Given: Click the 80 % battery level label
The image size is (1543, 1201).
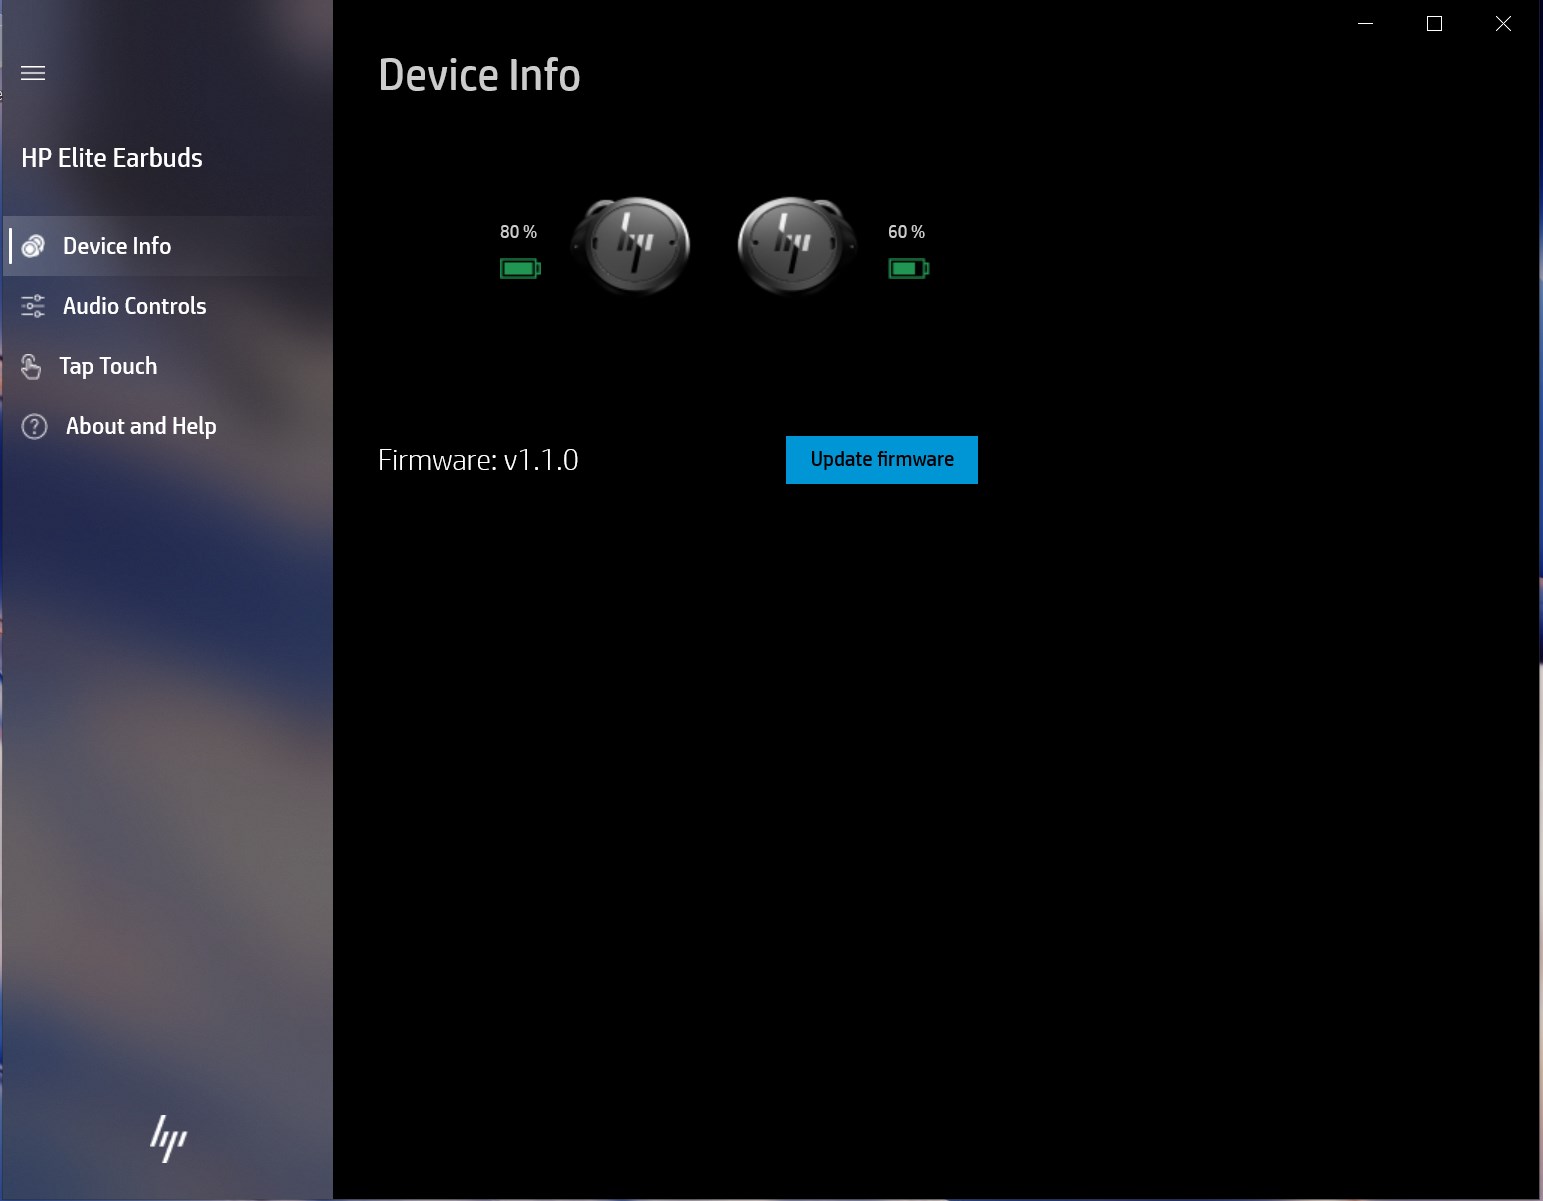Looking at the screenshot, I should click(517, 231).
